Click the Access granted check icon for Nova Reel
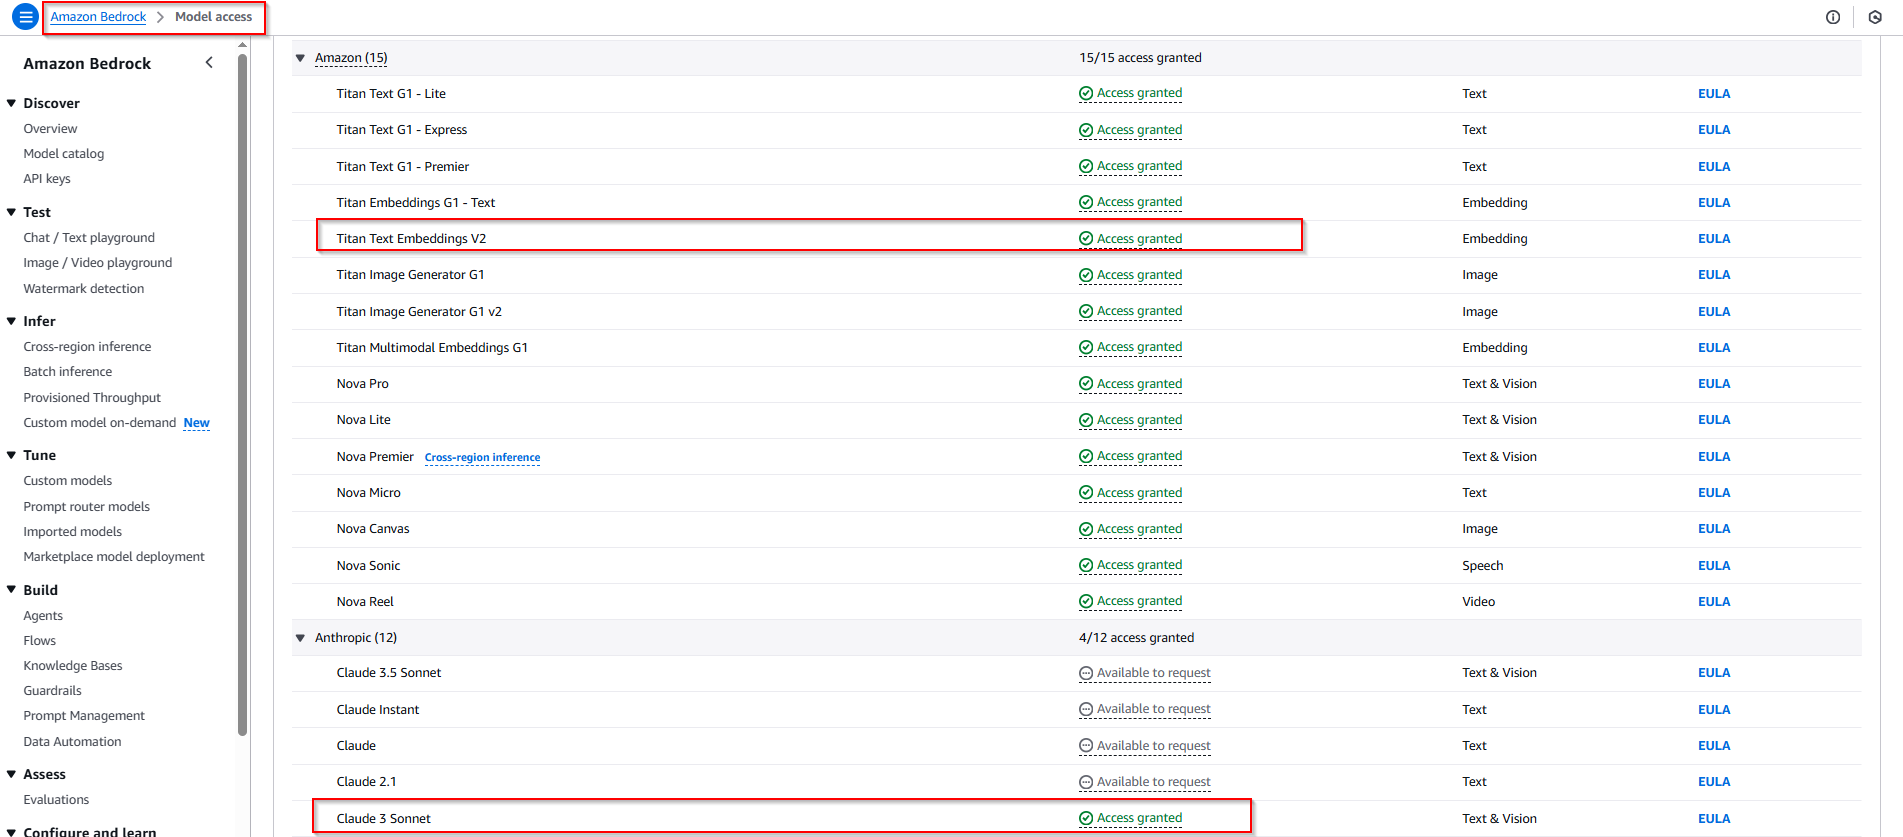1903x837 pixels. [x=1085, y=602]
